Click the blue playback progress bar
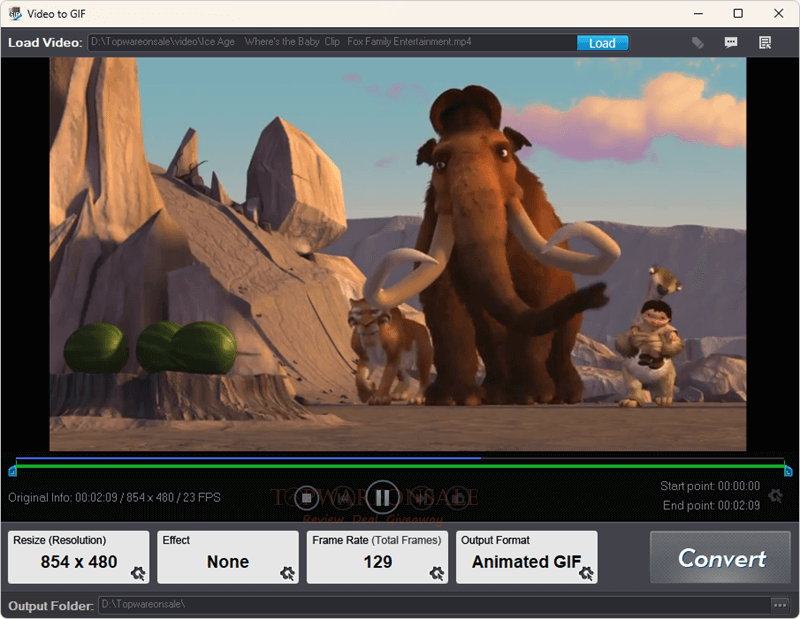Screen dimensions: 800x619 tap(248, 458)
